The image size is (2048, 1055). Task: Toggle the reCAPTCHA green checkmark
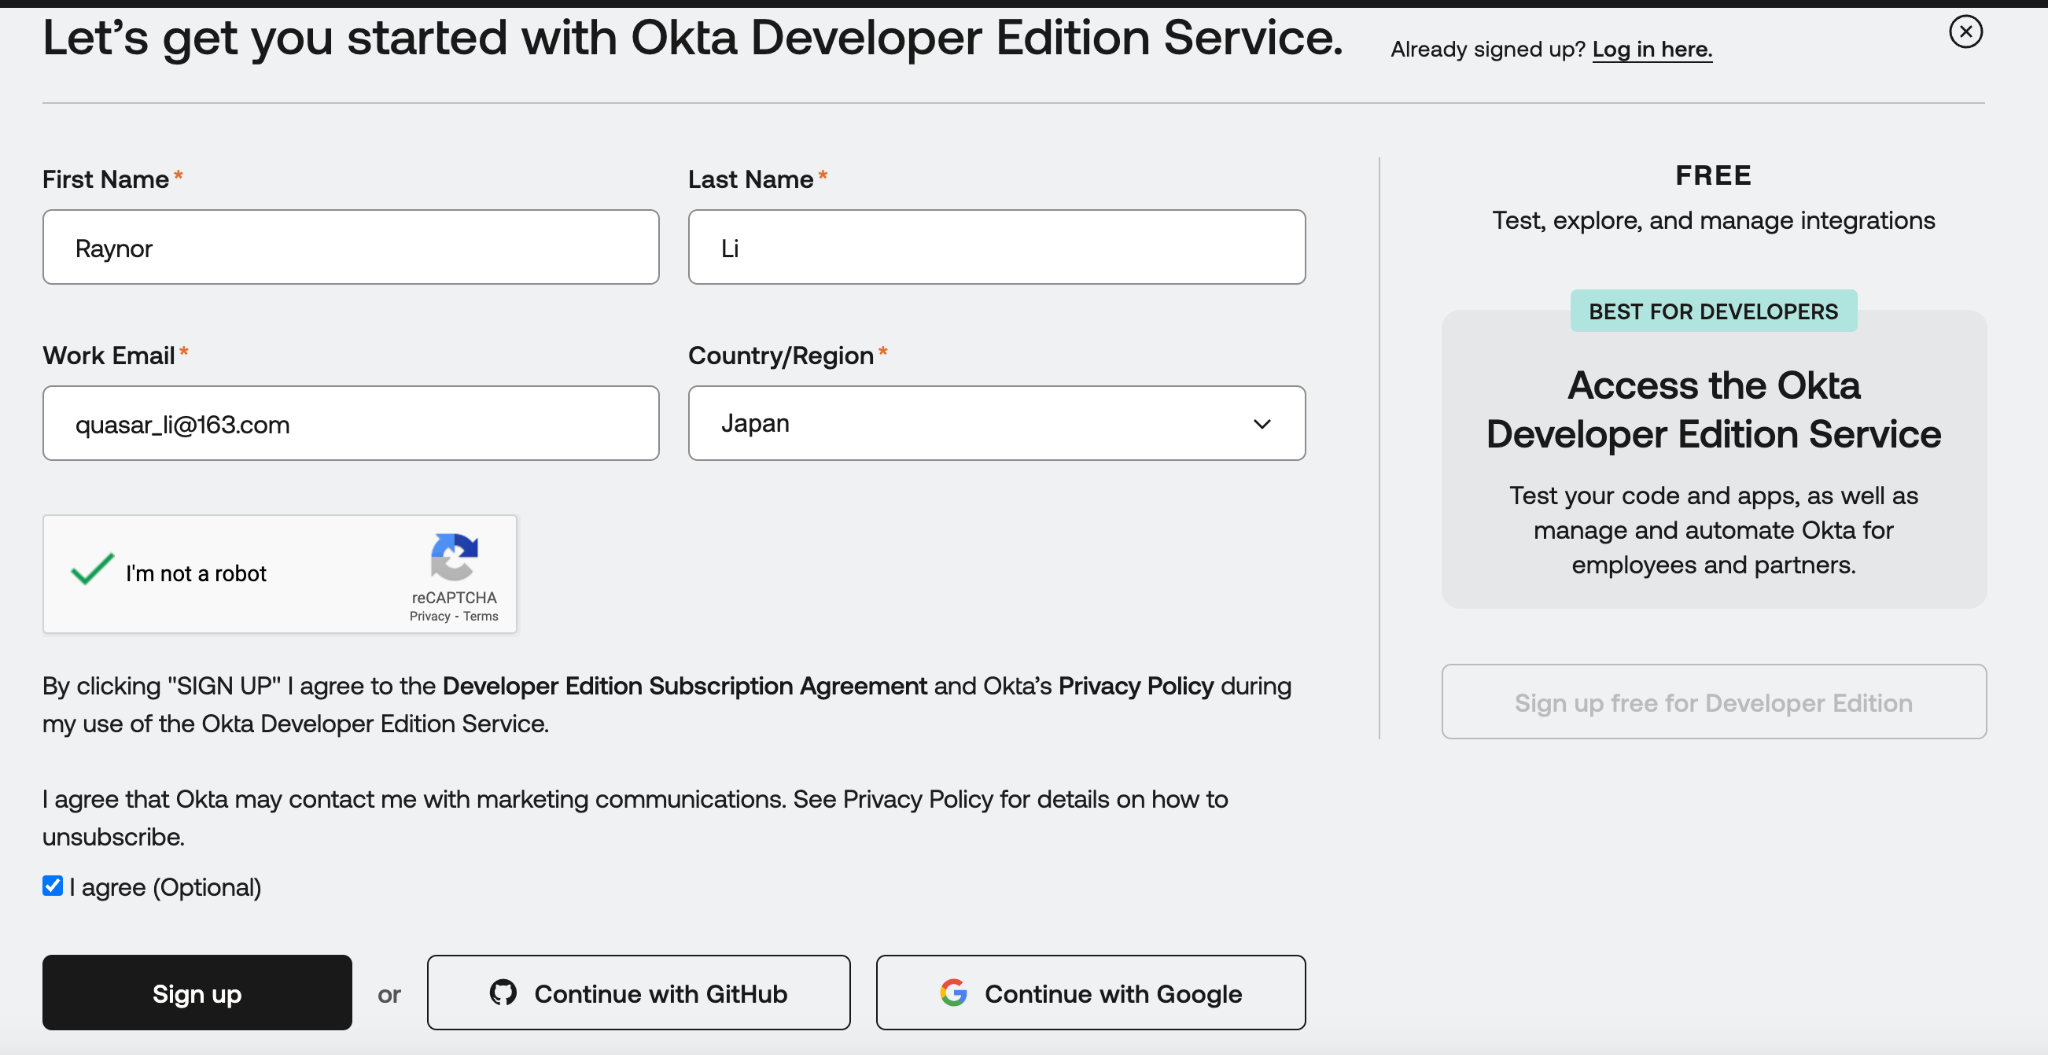[x=92, y=569]
